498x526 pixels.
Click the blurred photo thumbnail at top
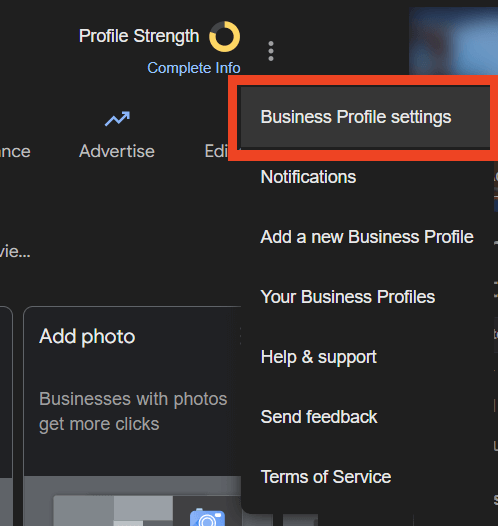(453, 41)
